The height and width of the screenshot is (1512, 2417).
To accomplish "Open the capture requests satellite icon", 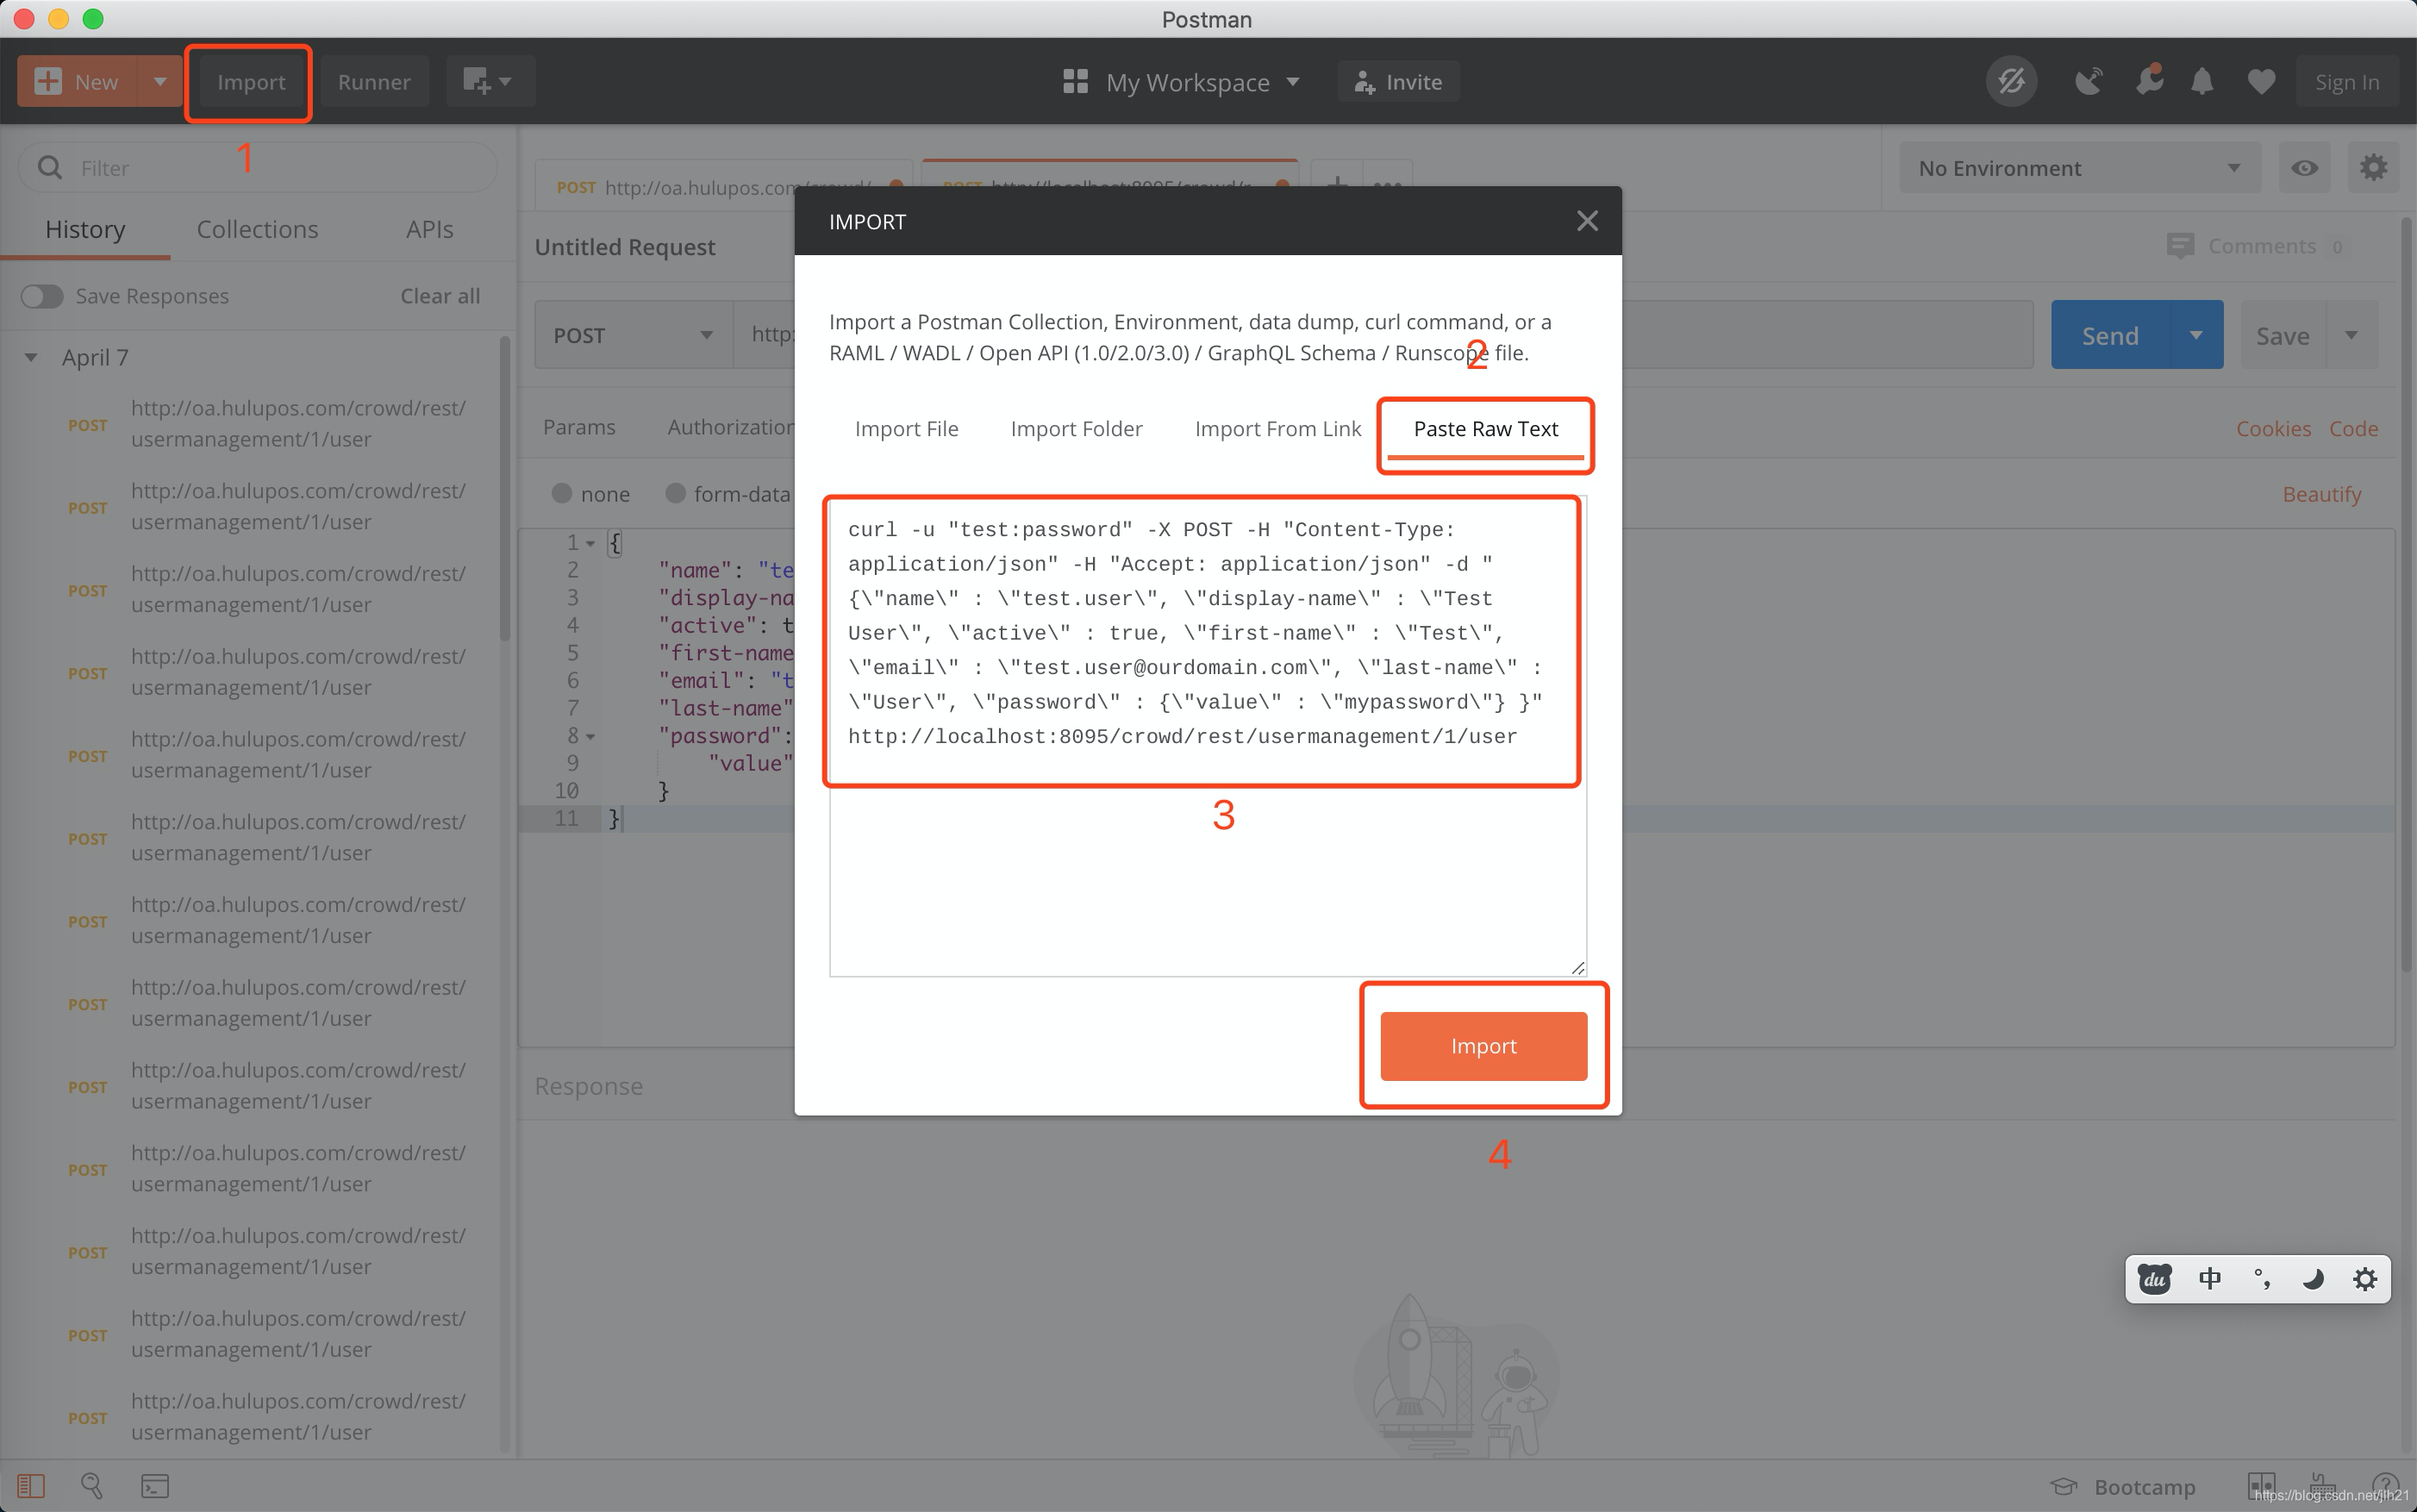I will point(2088,82).
